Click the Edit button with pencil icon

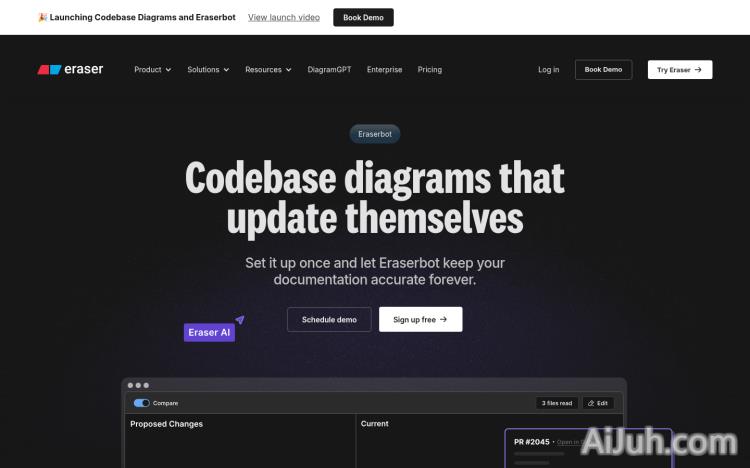click(598, 403)
